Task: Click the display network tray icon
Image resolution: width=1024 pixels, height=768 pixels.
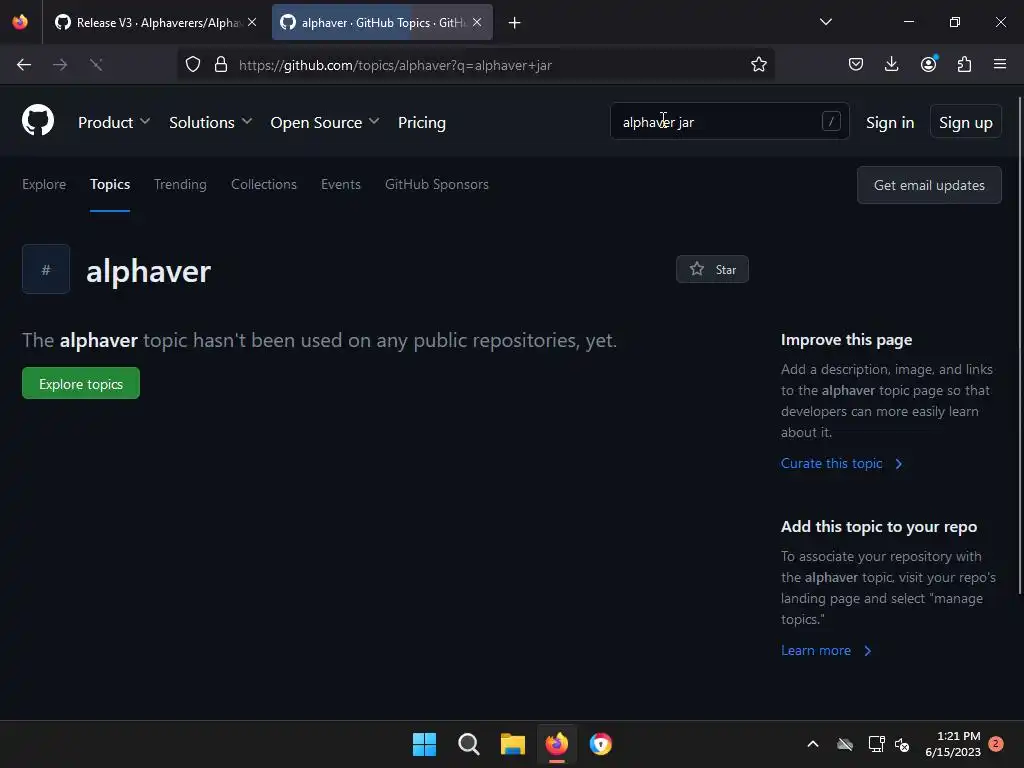Action: (x=876, y=744)
